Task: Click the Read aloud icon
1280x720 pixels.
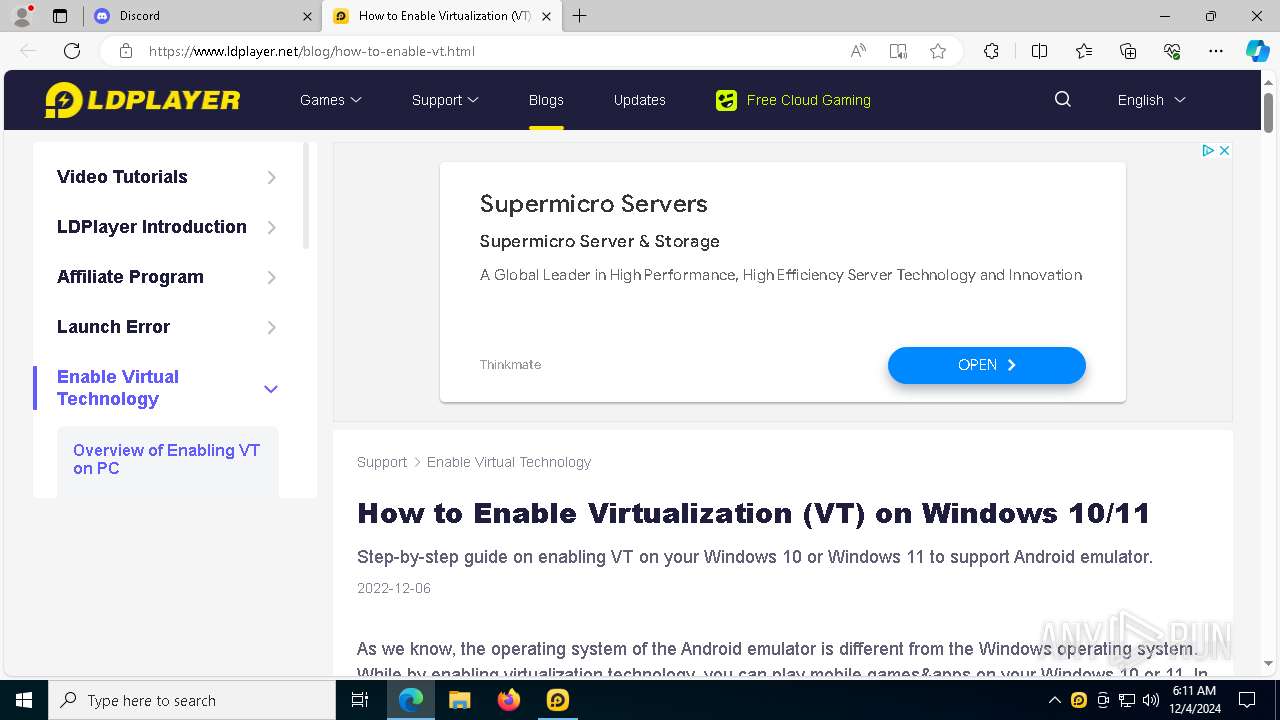Action: [858, 51]
